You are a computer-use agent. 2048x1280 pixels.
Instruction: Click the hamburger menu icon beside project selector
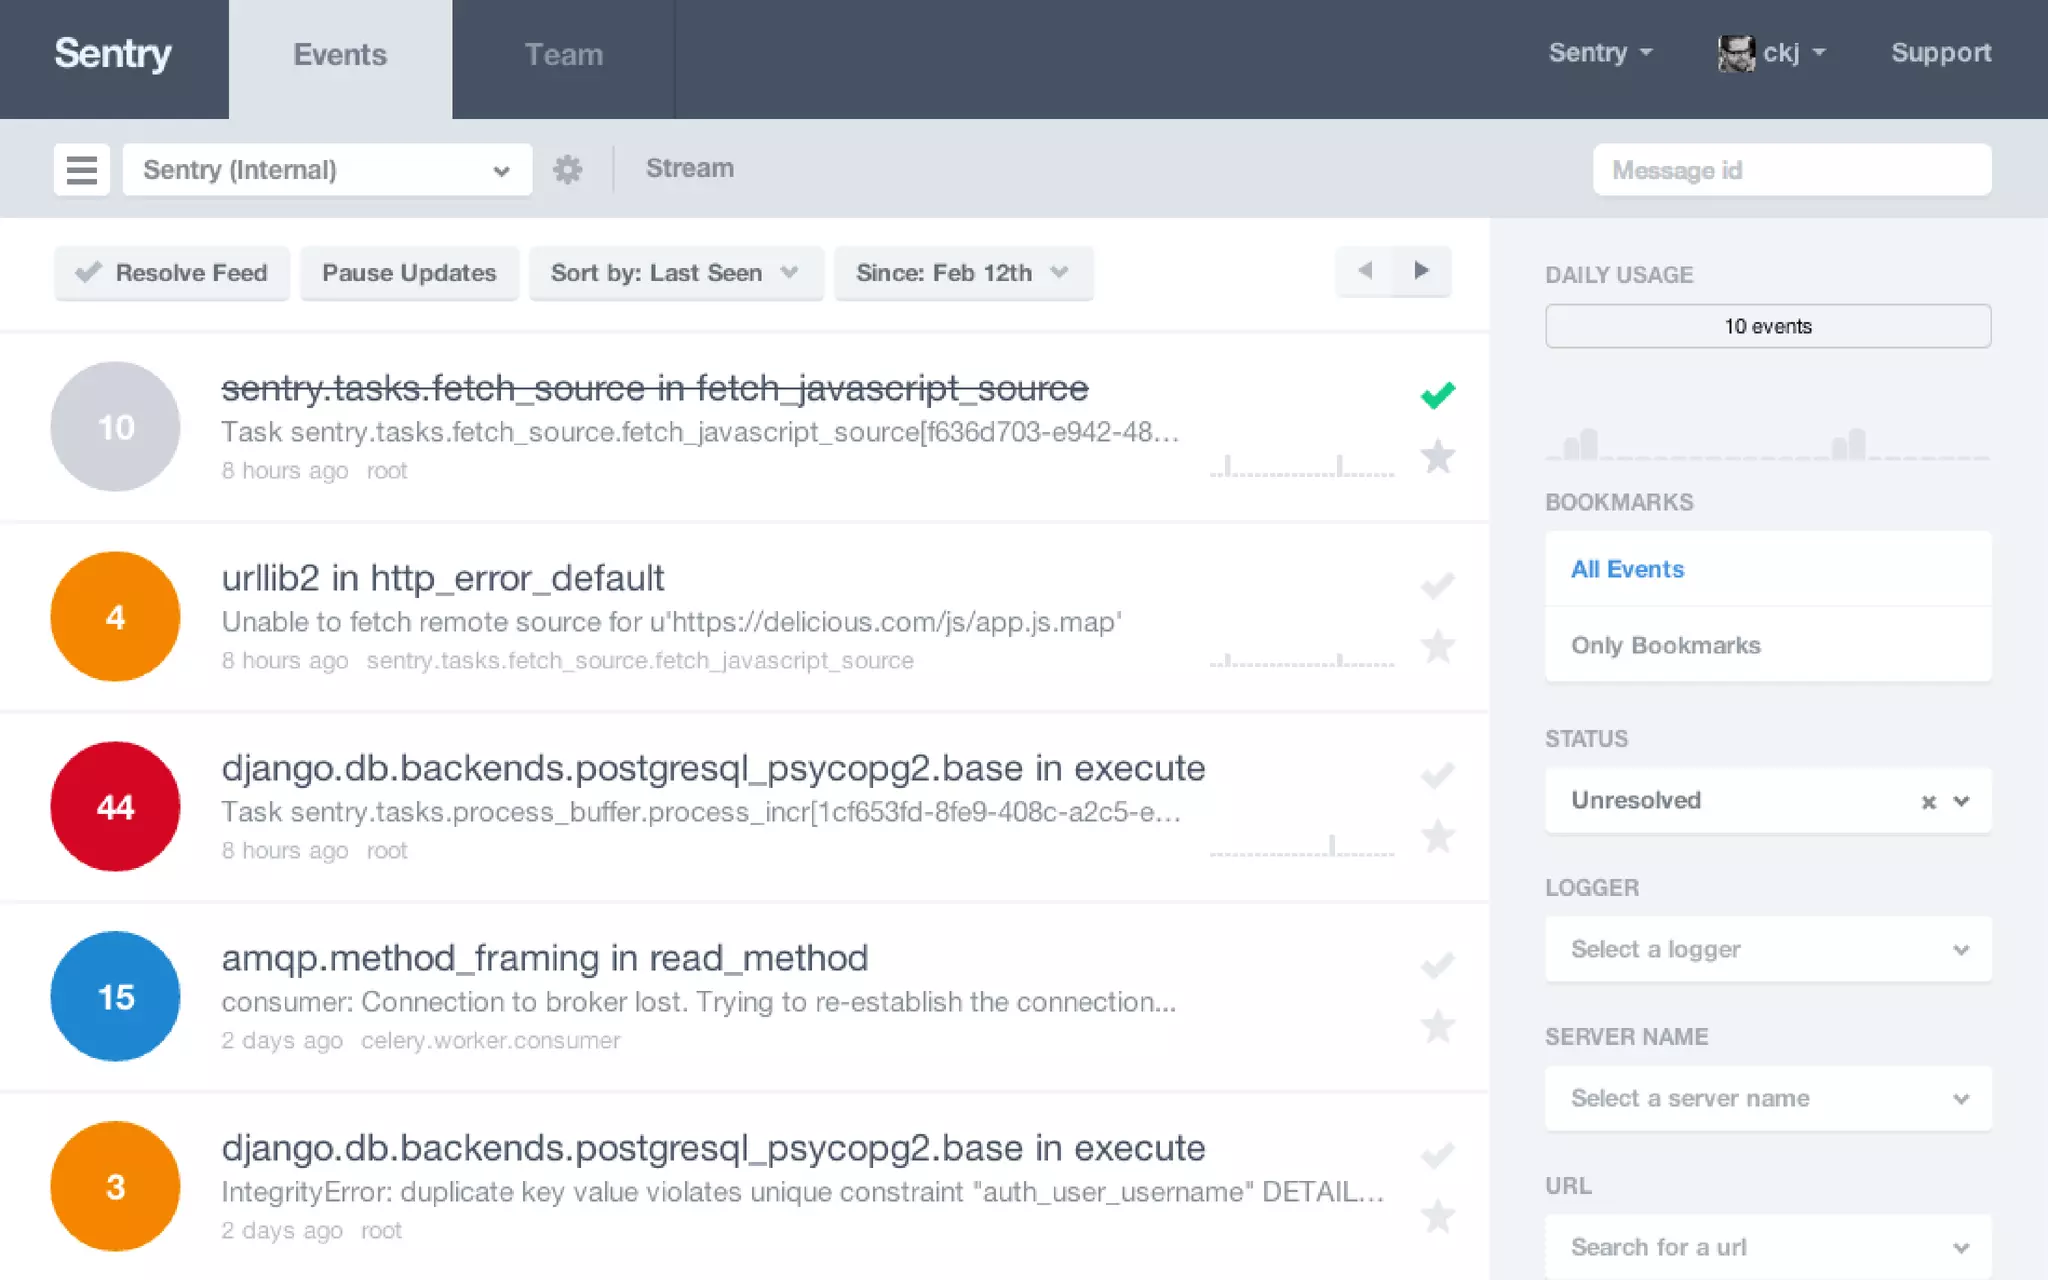81,169
